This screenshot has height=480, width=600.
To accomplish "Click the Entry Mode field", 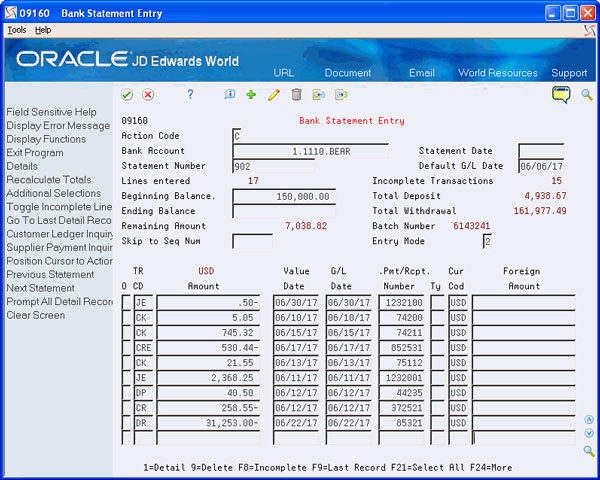I will (487, 242).
